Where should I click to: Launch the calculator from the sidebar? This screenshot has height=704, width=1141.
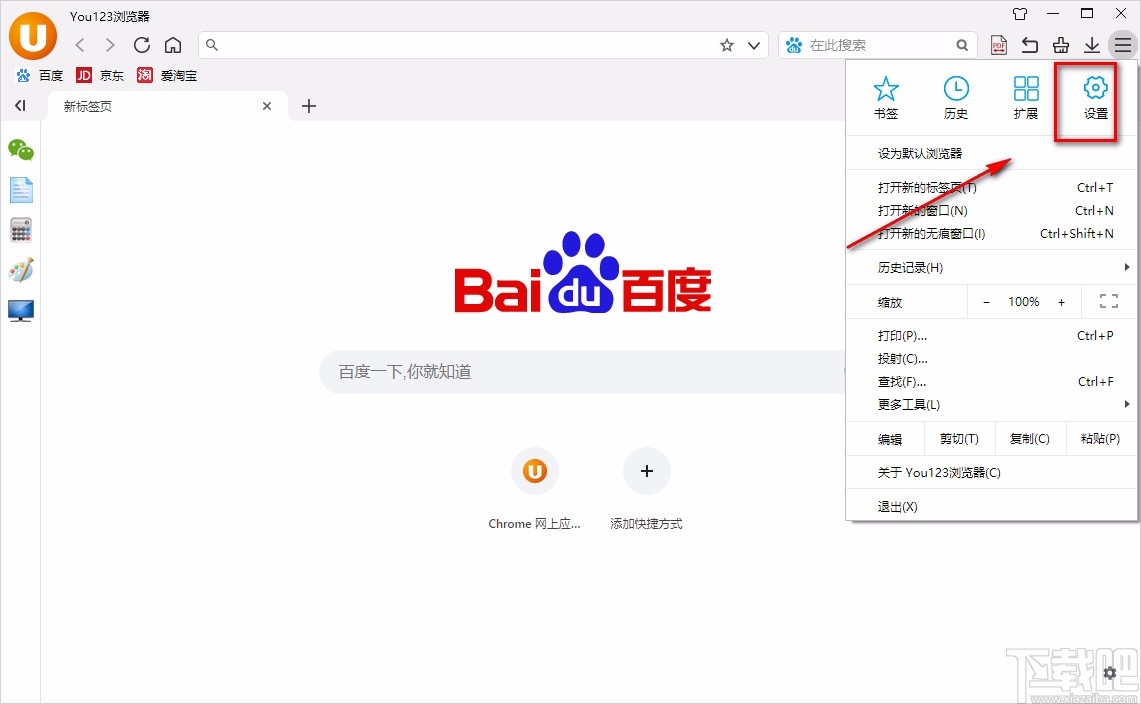[x=21, y=229]
